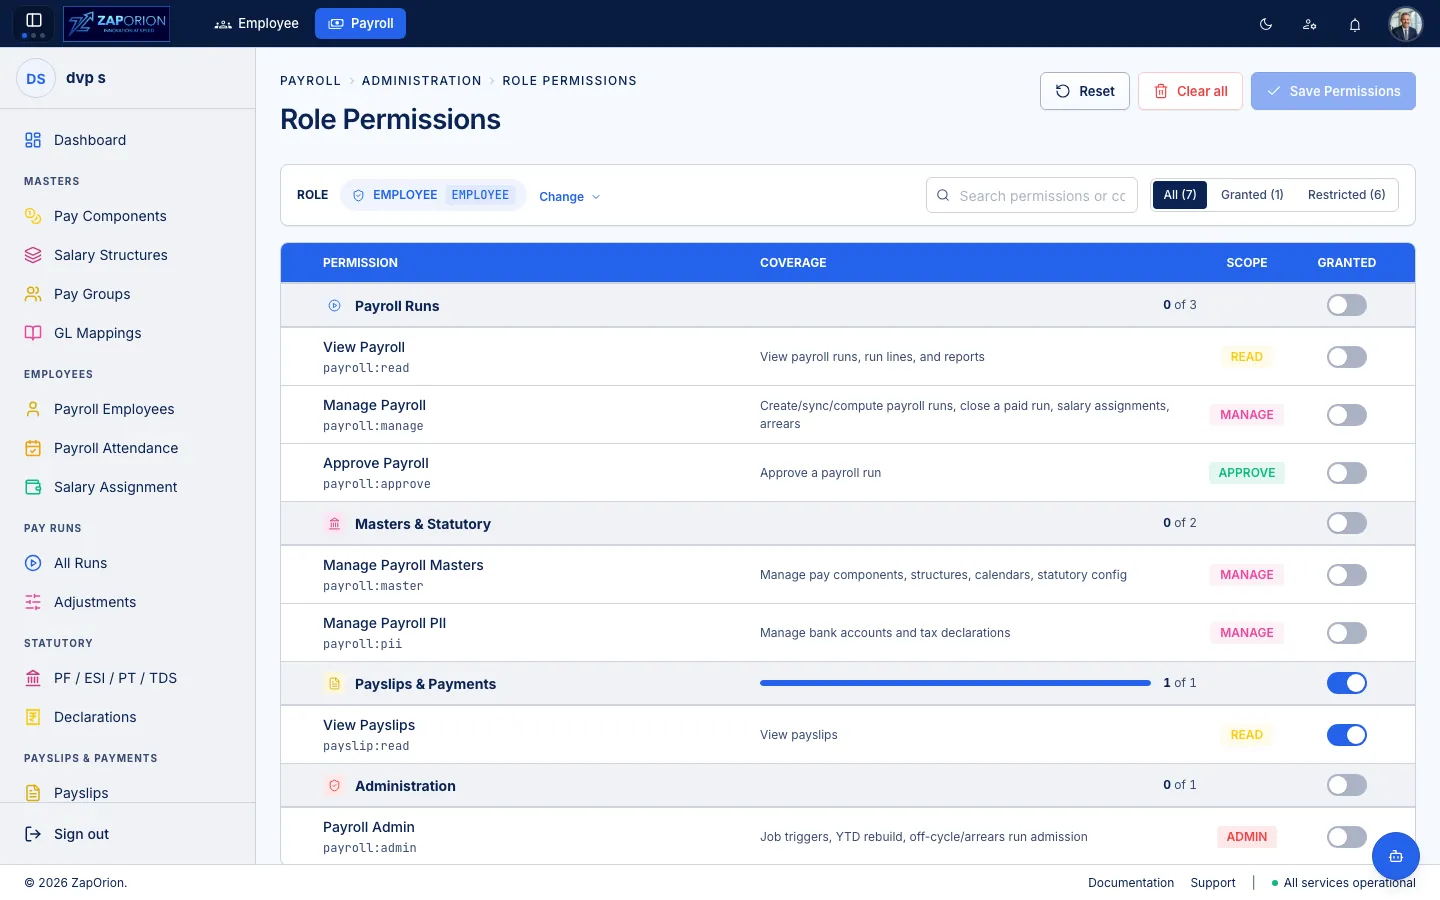Filter by Granted (1) permissions
Screen dimensions: 1440x900
(1252, 195)
